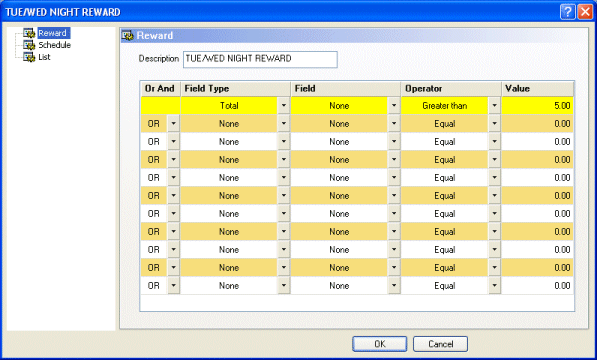Click the Reward tree node icon

[29, 33]
